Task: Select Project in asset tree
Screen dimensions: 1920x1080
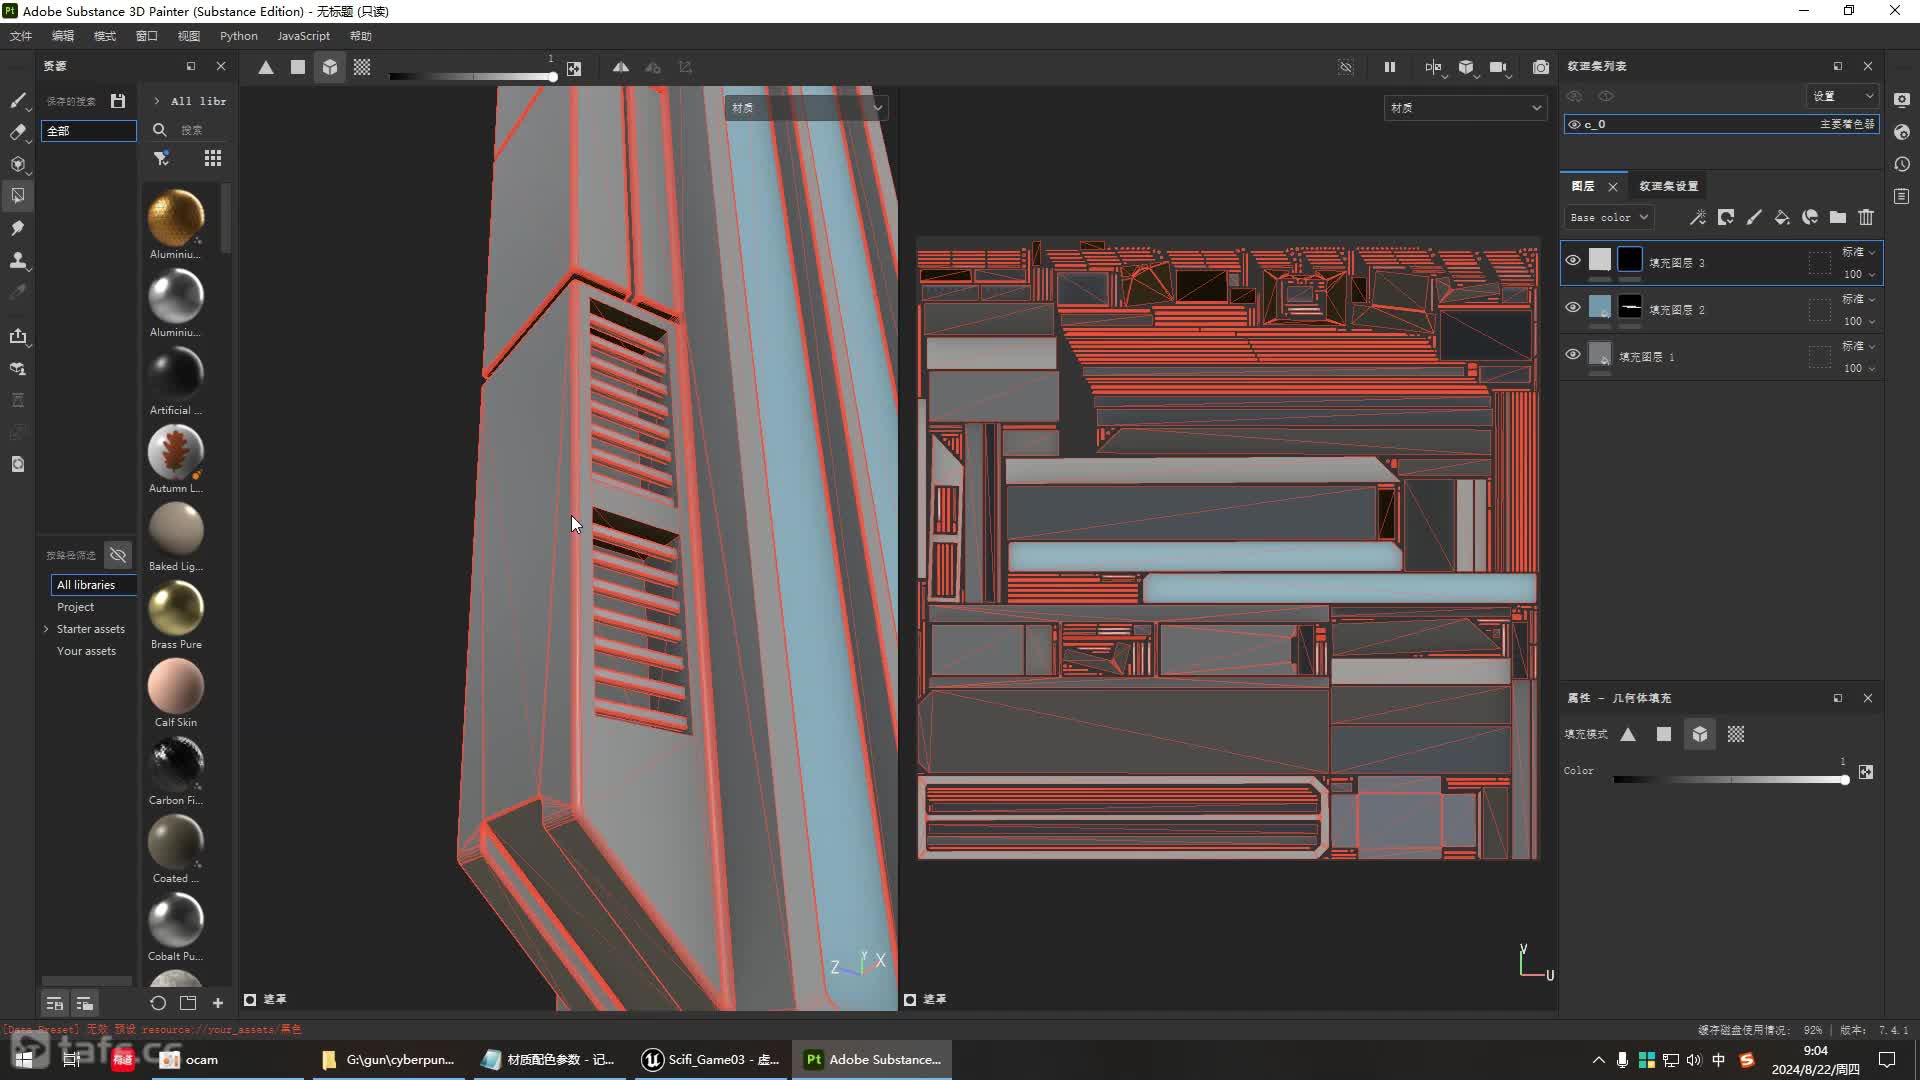Action: click(x=75, y=607)
